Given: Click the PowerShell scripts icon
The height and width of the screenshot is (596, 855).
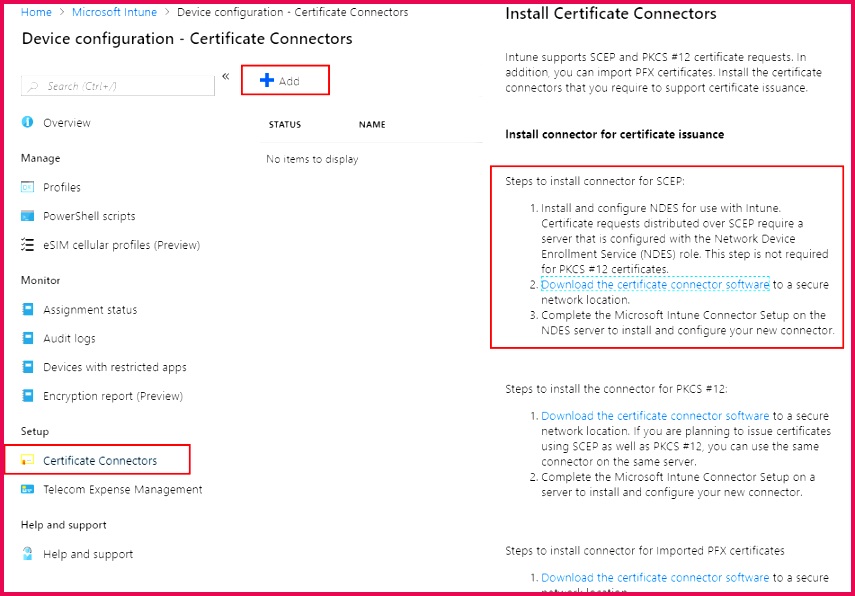Looking at the screenshot, I should point(27,216).
